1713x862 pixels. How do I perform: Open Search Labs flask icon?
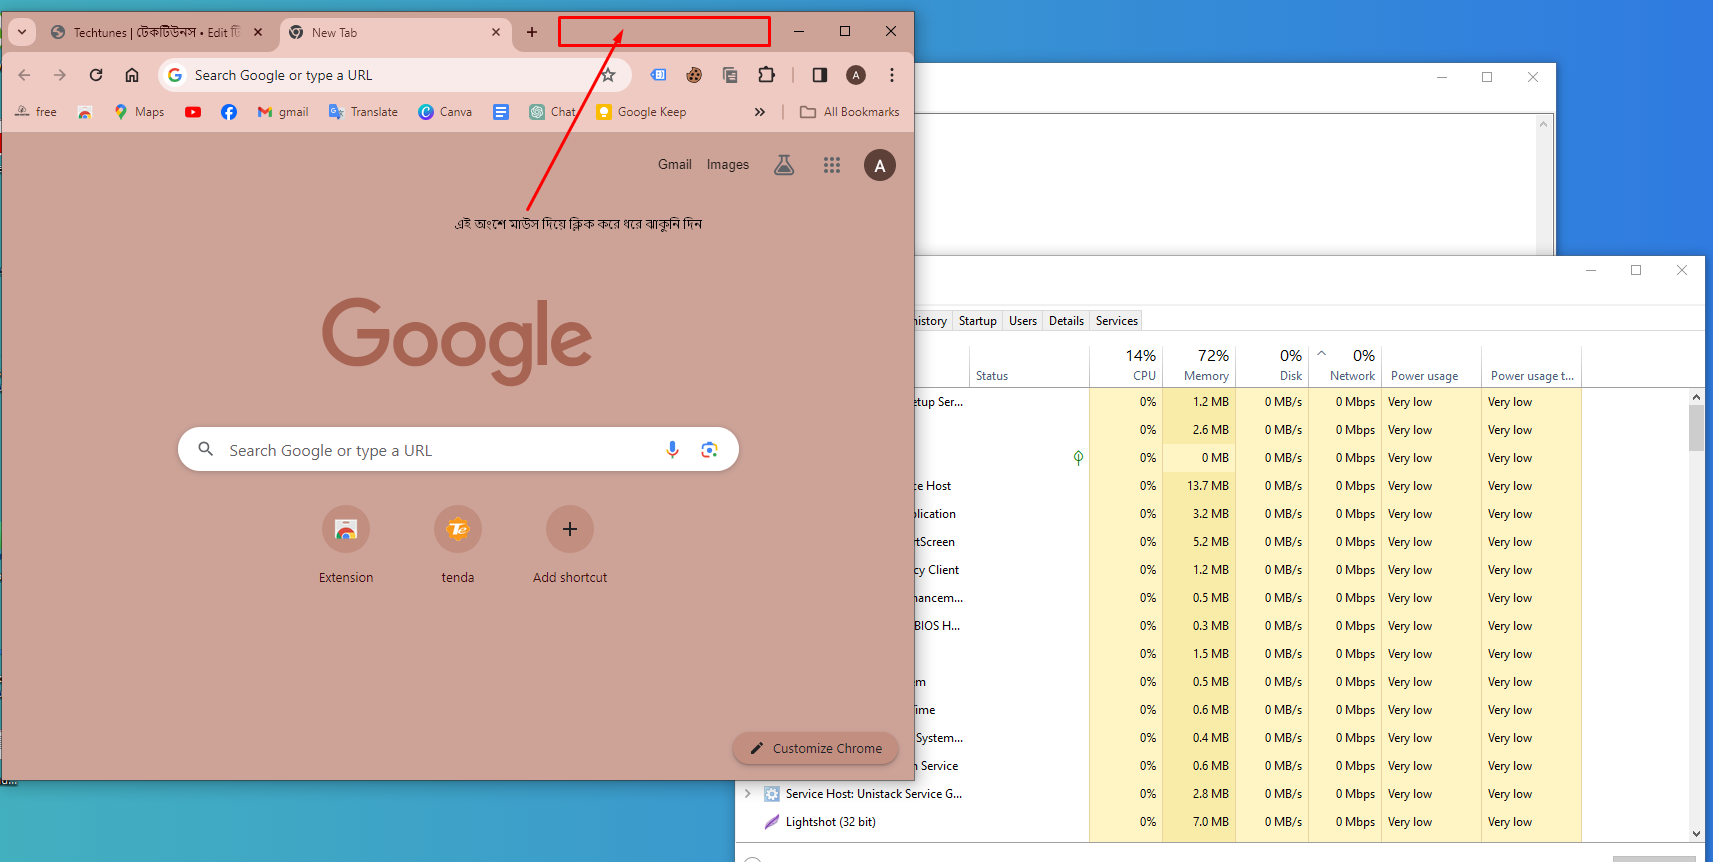[x=784, y=165]
